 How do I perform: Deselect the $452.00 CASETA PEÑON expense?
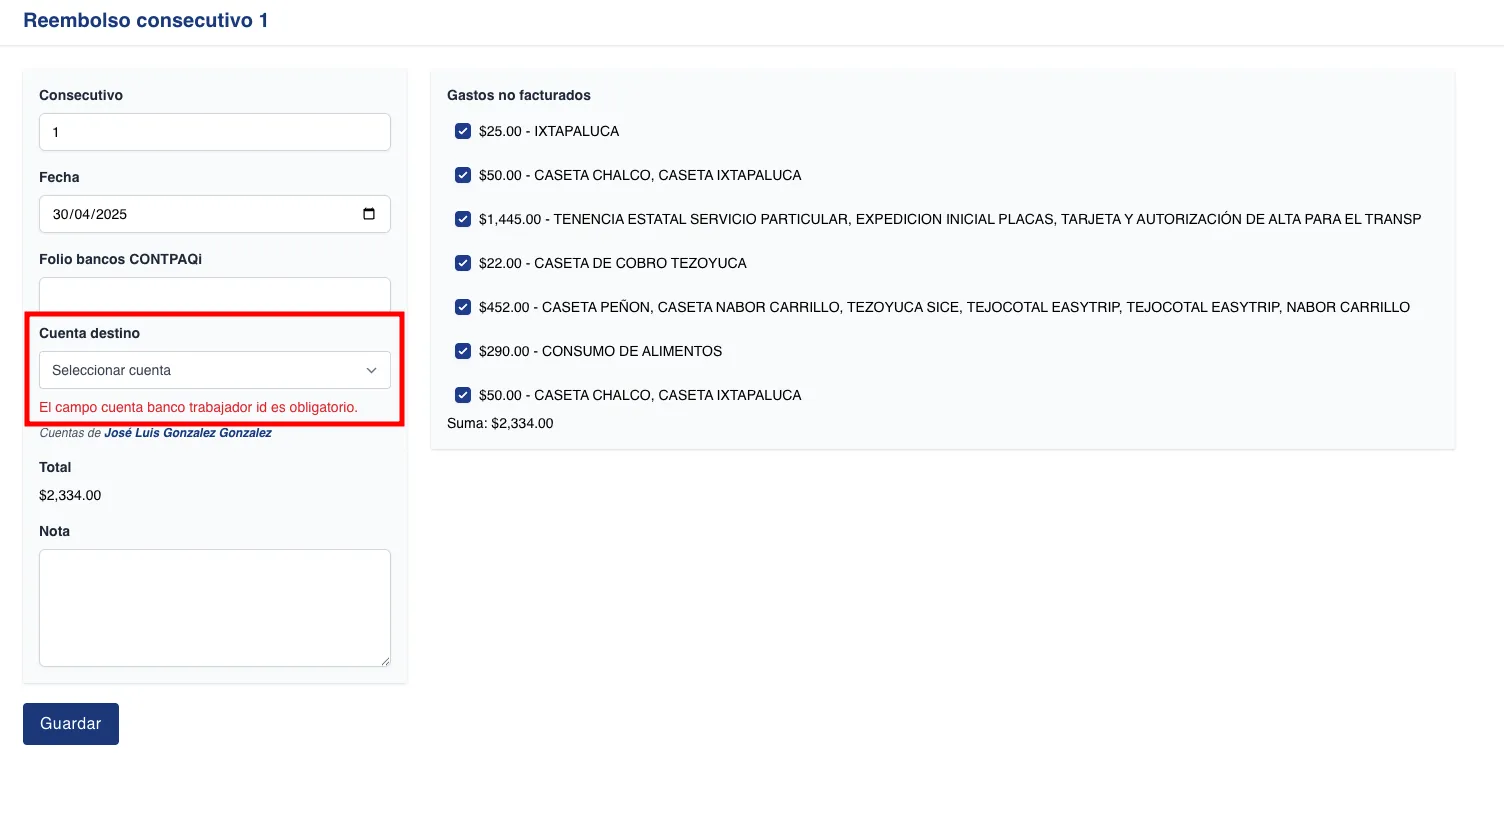pyautogui.click(x=463, y=307)
